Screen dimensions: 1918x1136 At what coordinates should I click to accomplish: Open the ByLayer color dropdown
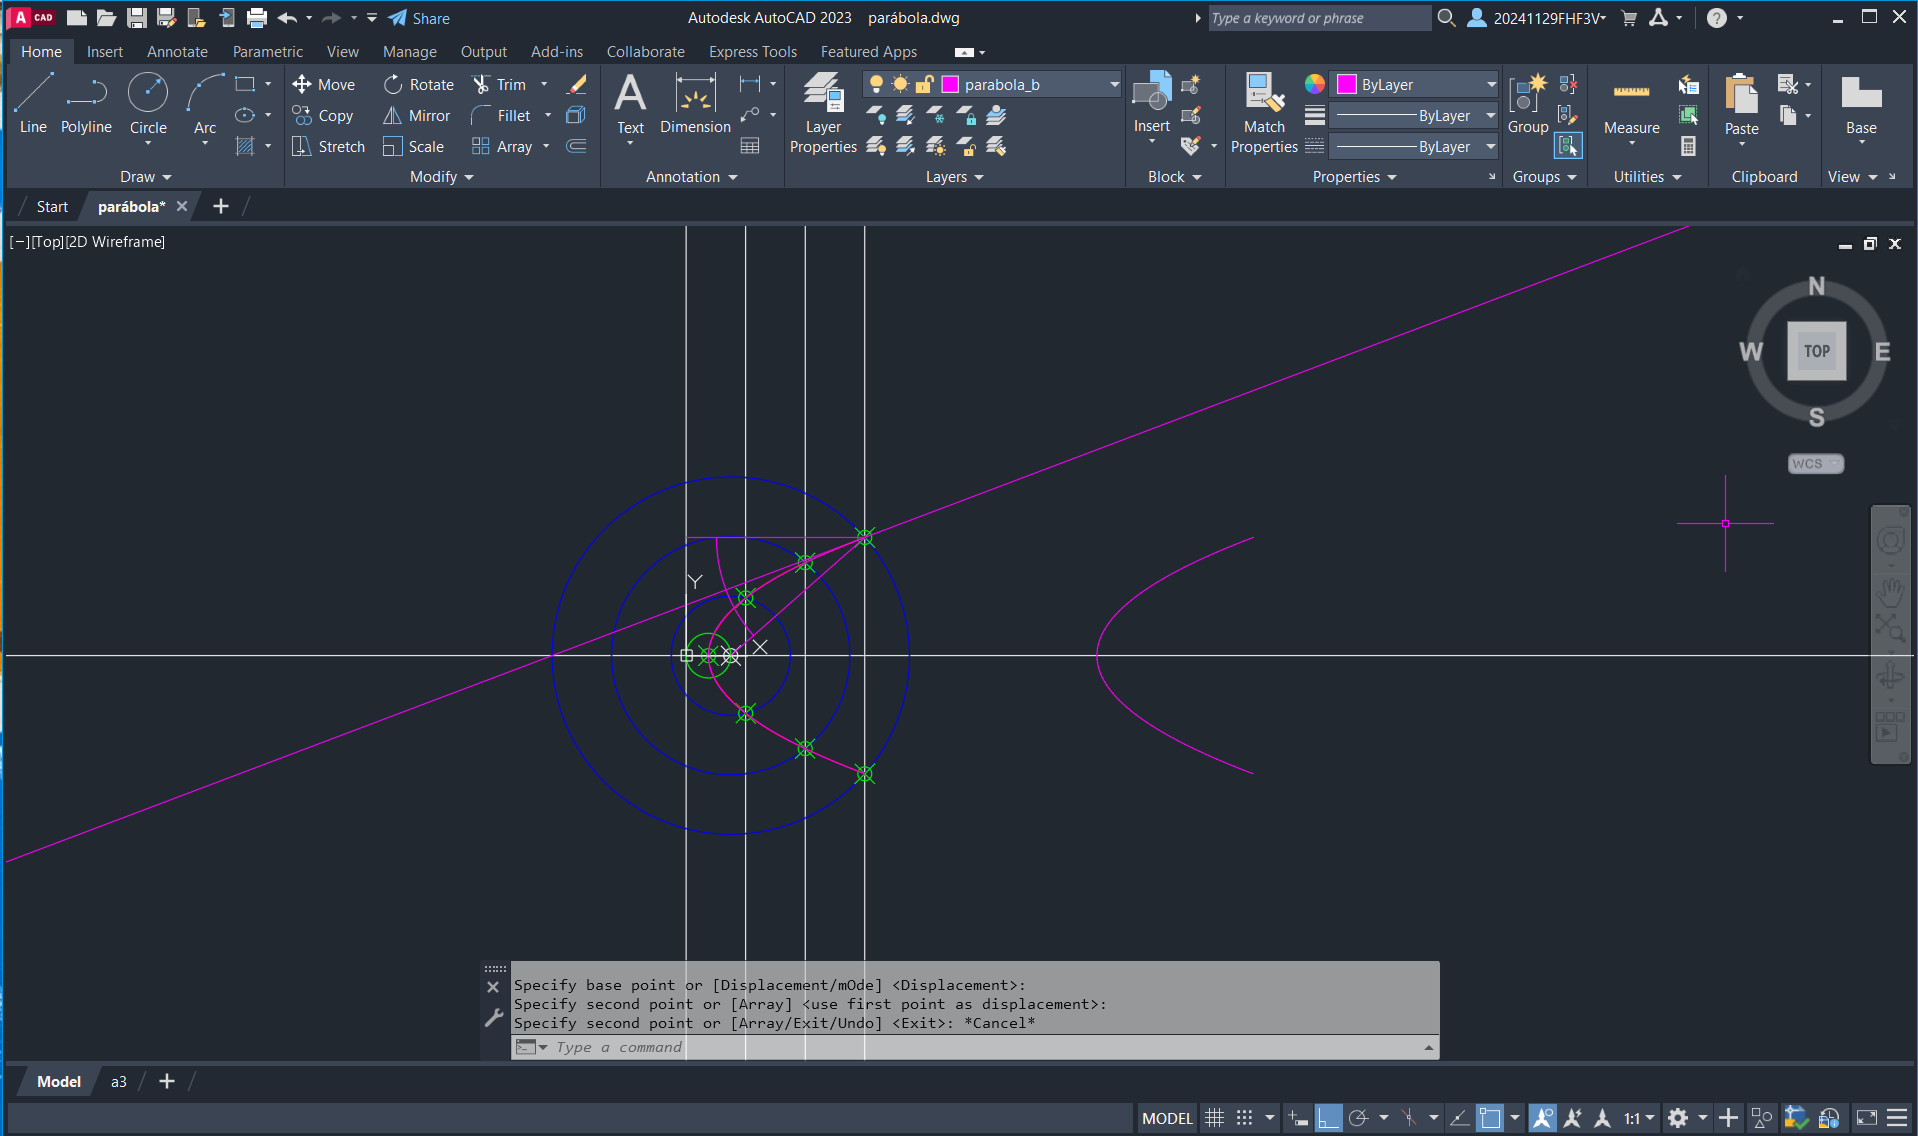click(x=1491, y=85)
